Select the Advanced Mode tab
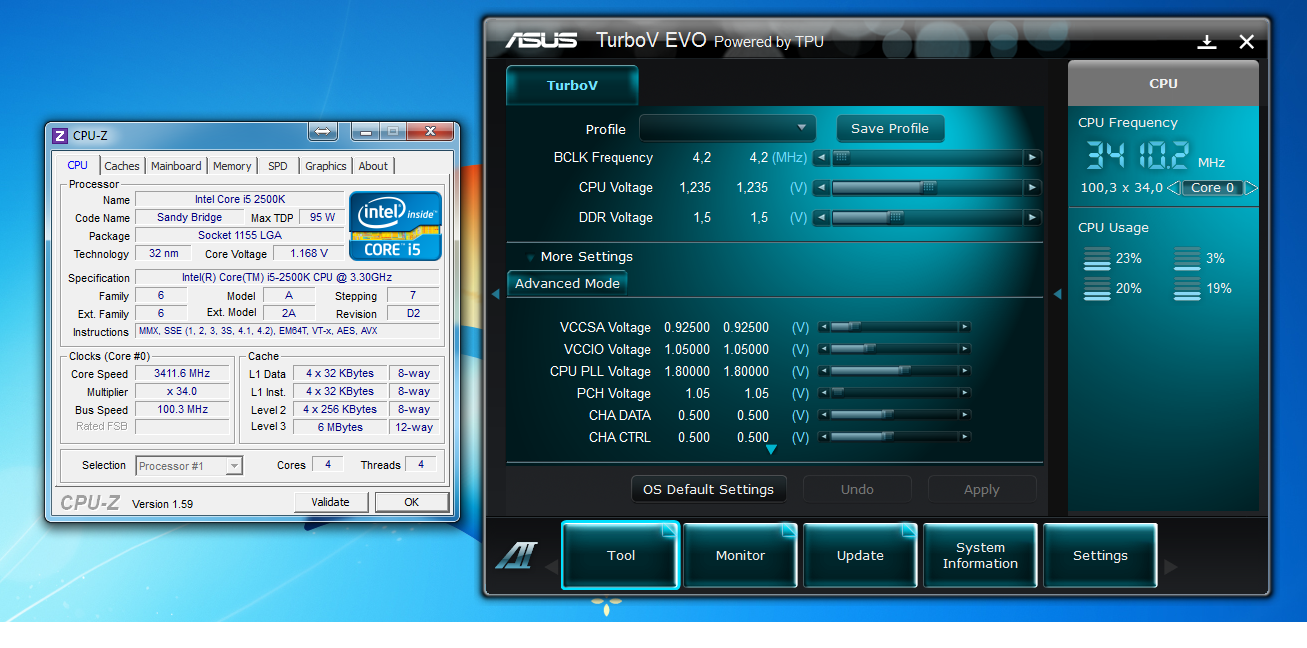 pos(567,284)
